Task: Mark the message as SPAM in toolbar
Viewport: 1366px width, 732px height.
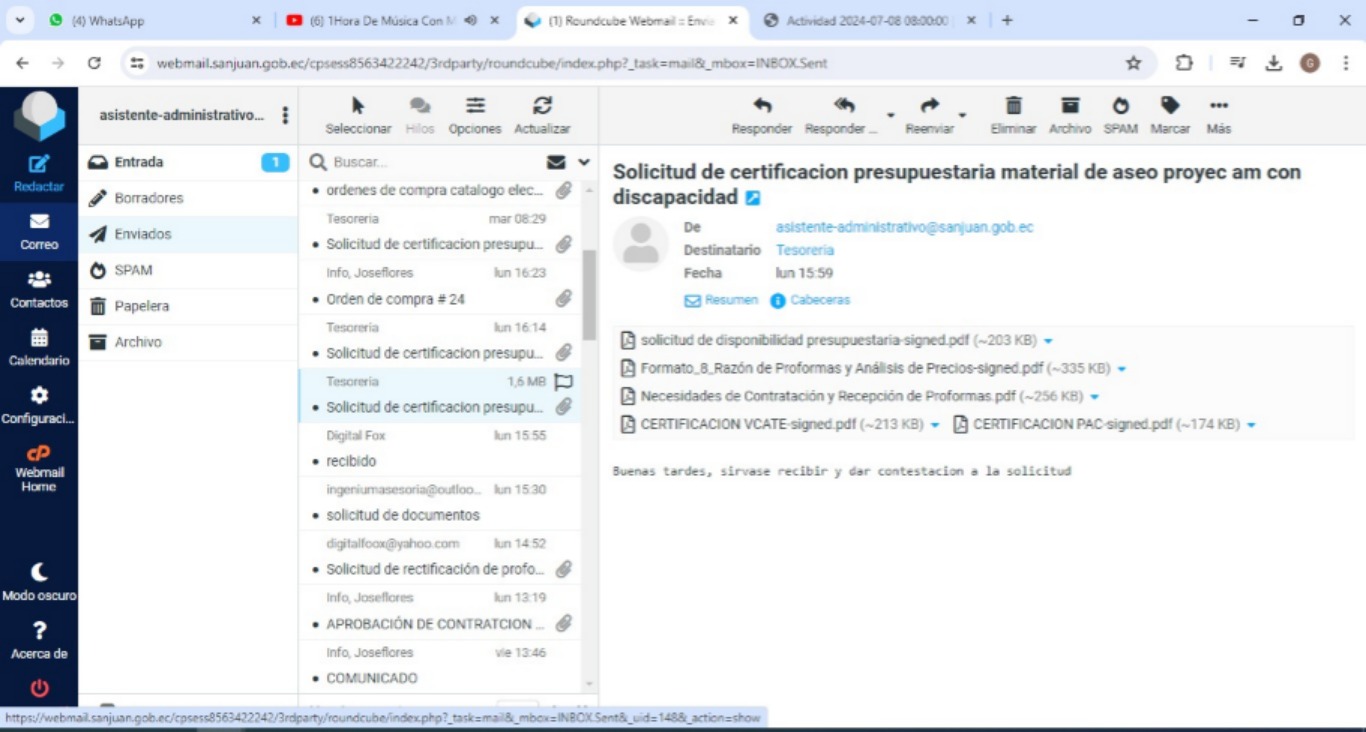Action: [1120, 106]
